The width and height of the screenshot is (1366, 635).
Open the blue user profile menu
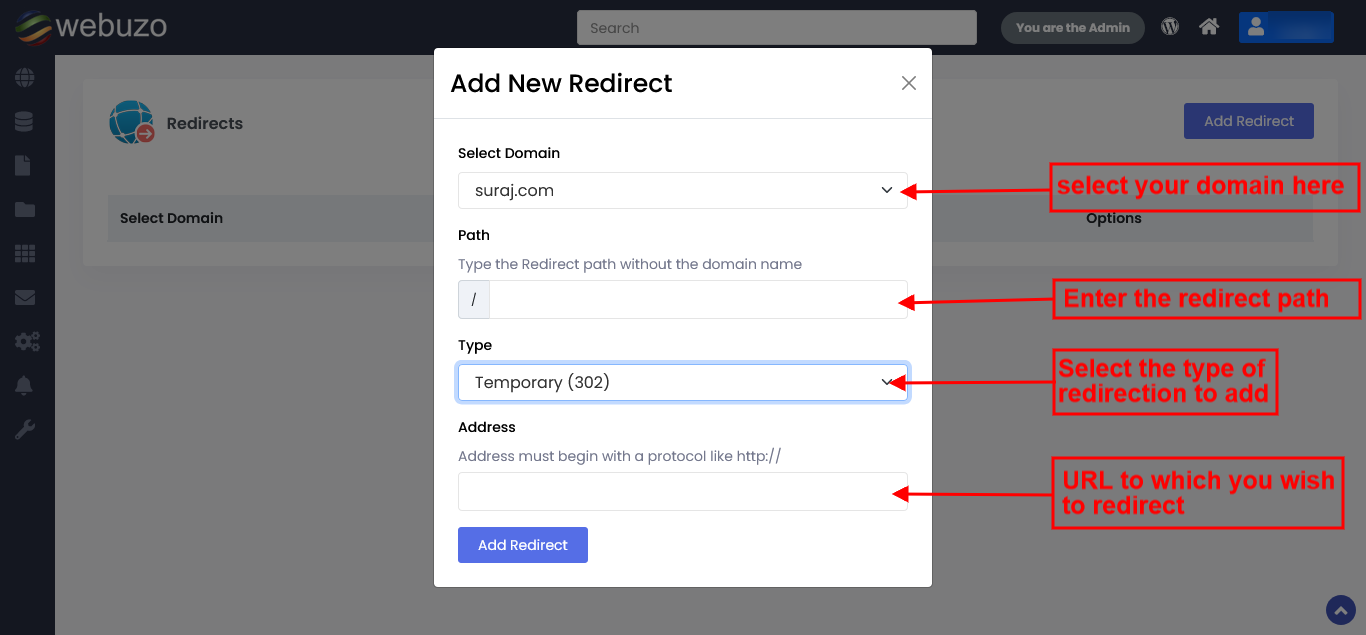click(x=1285, y=27)
